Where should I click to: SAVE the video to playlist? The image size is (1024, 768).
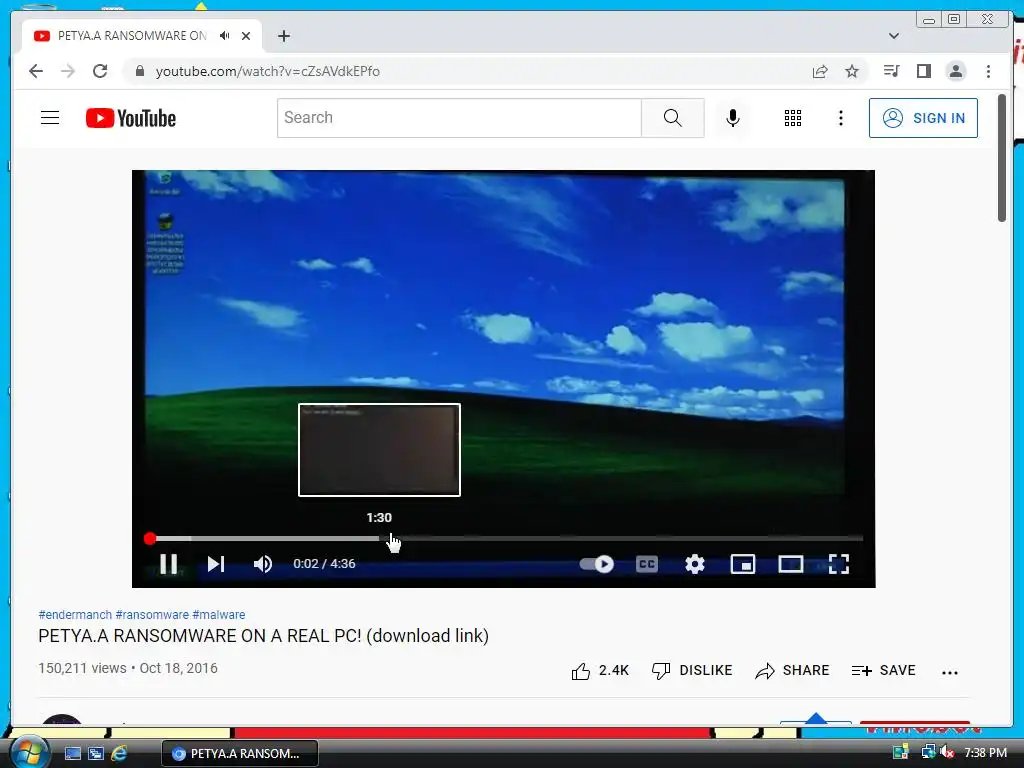884,671
